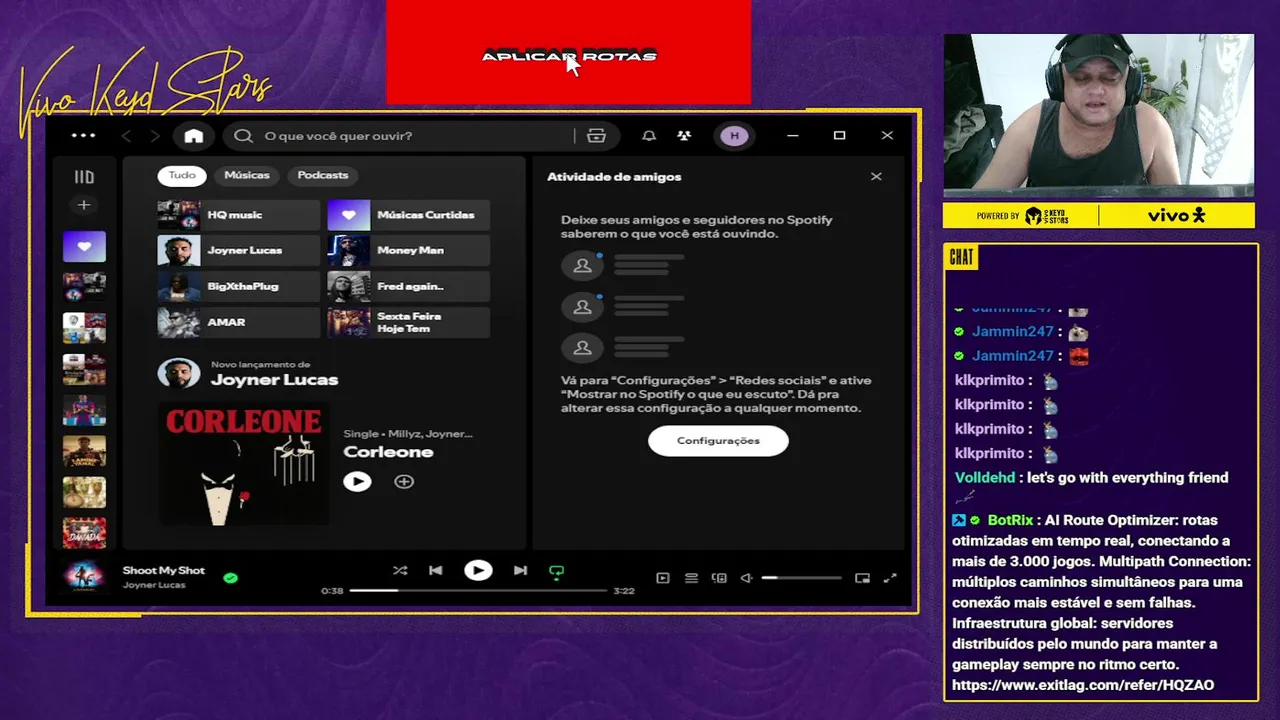Open Joyner Lucas new release heading
The width and height of the screenshot is (1280, 720).
click(x=274, y=380)
